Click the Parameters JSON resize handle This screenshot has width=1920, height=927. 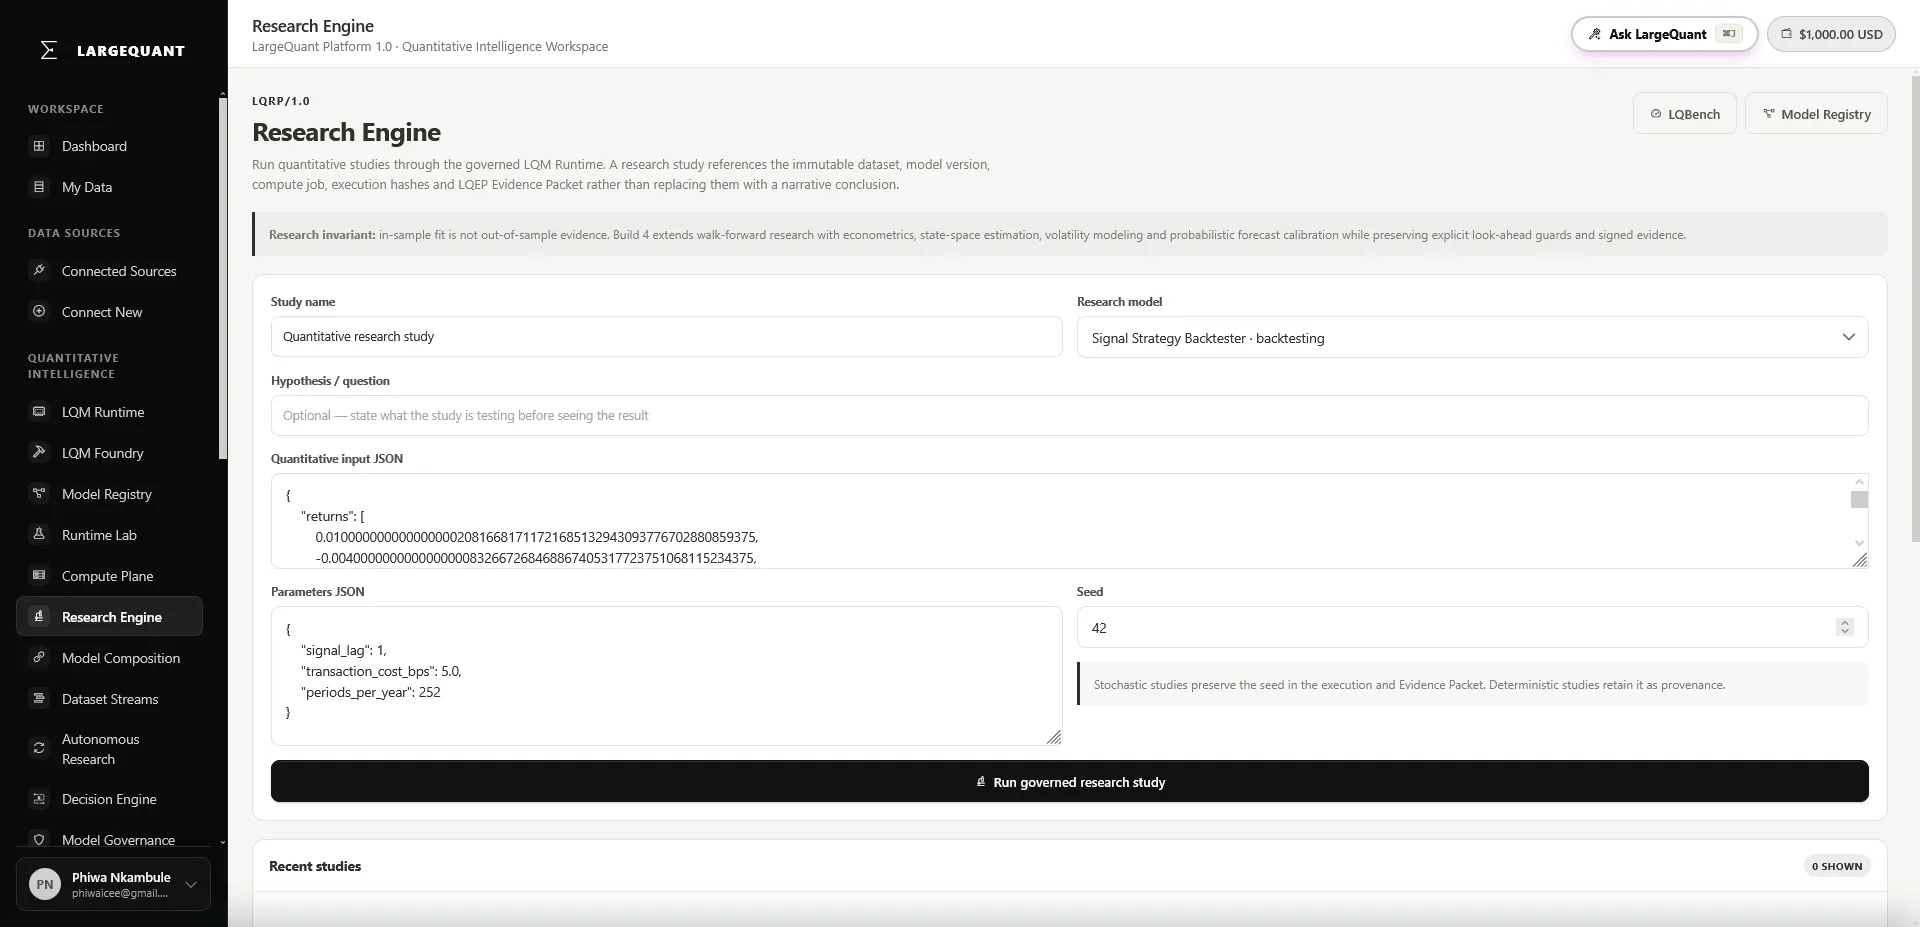point(1054,737)
